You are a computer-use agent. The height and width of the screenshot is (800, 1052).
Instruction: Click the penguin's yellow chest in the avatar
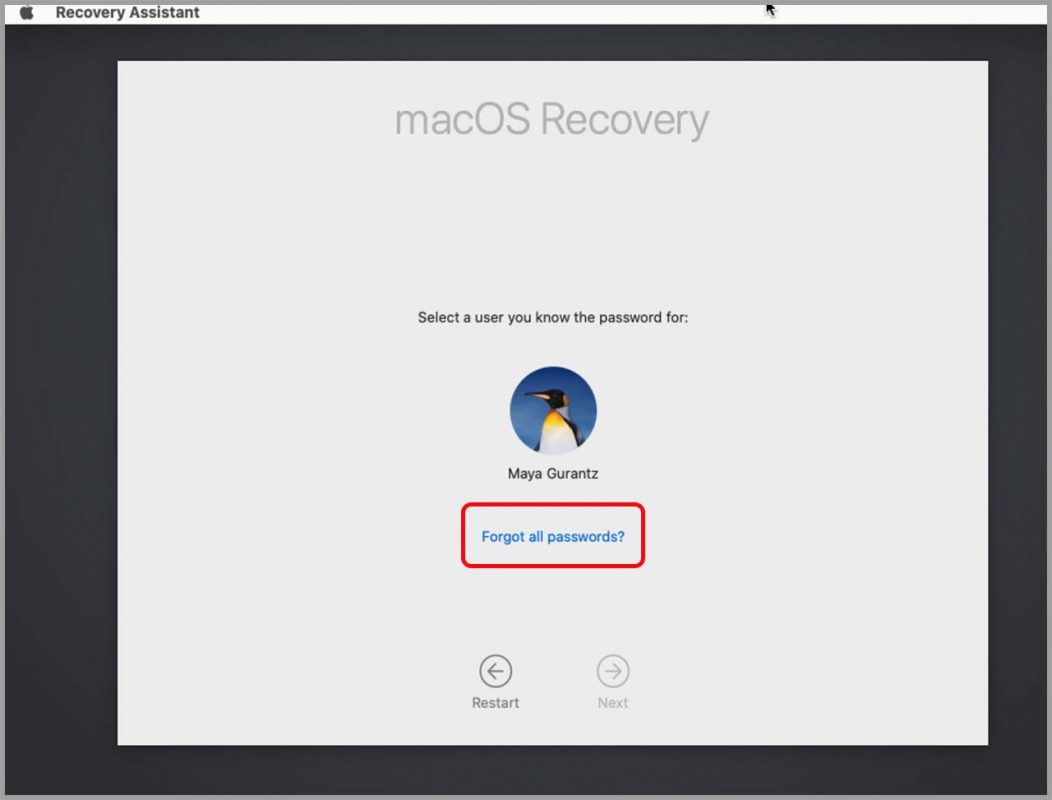pos(556,430)
